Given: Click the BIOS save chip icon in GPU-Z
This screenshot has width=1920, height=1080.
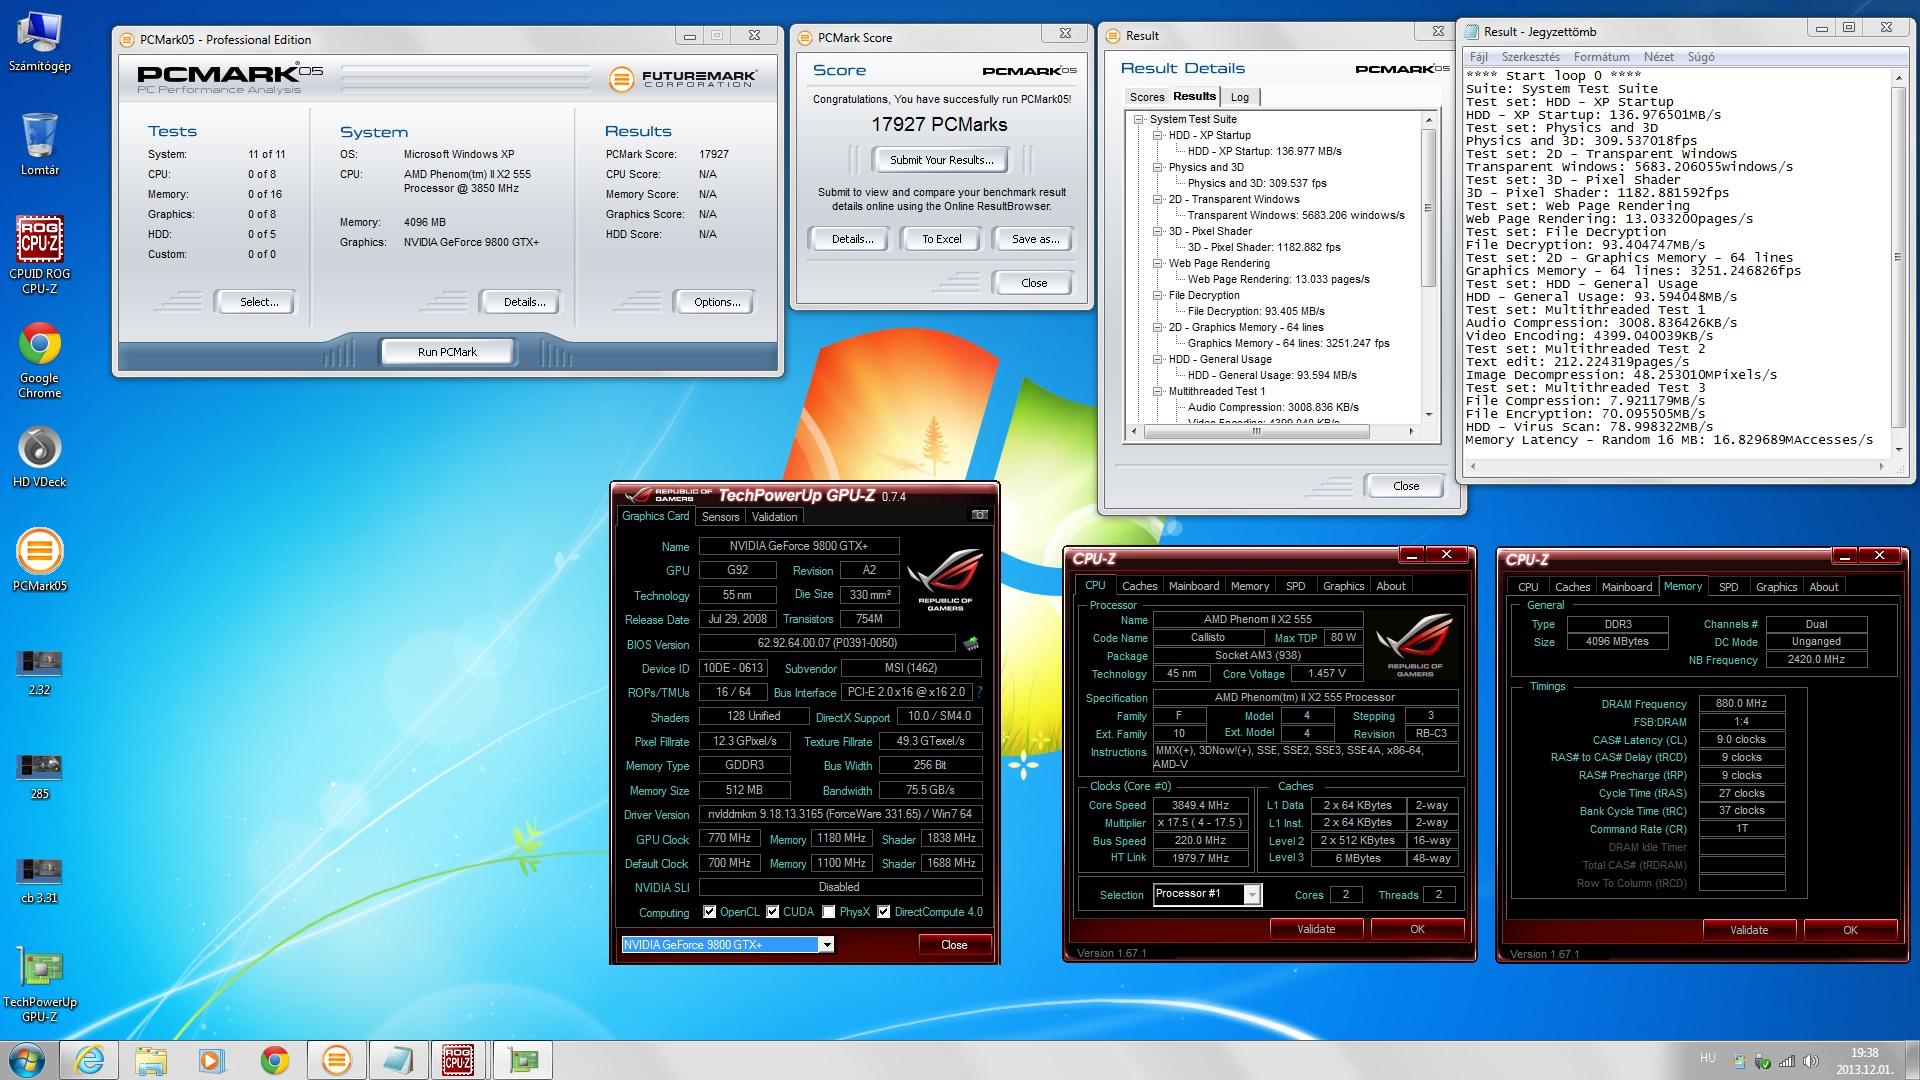Looking at the screenshot, I should [970, 643].
